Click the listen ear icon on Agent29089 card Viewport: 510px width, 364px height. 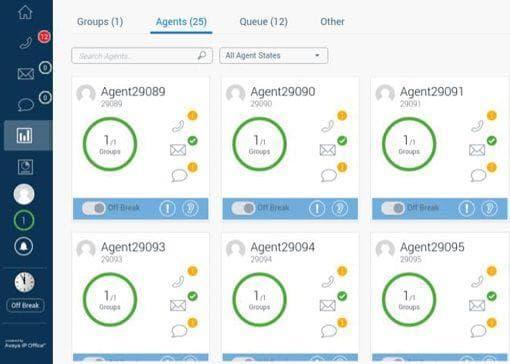(x=190, y=209)
